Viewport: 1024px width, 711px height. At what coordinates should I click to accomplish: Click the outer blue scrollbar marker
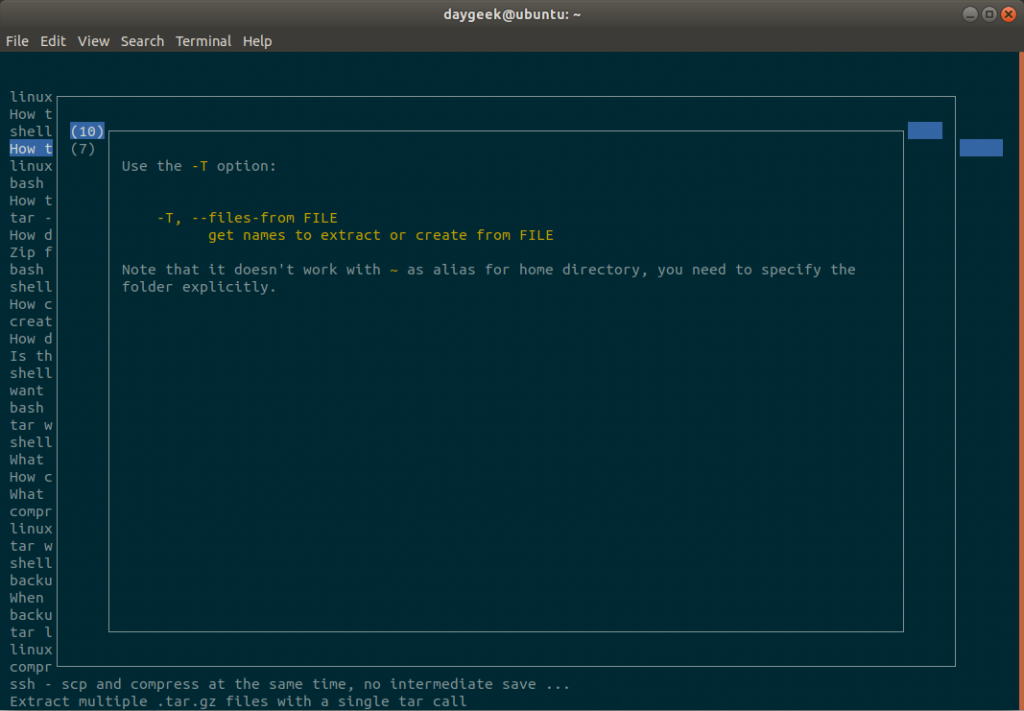pos(980,147)
